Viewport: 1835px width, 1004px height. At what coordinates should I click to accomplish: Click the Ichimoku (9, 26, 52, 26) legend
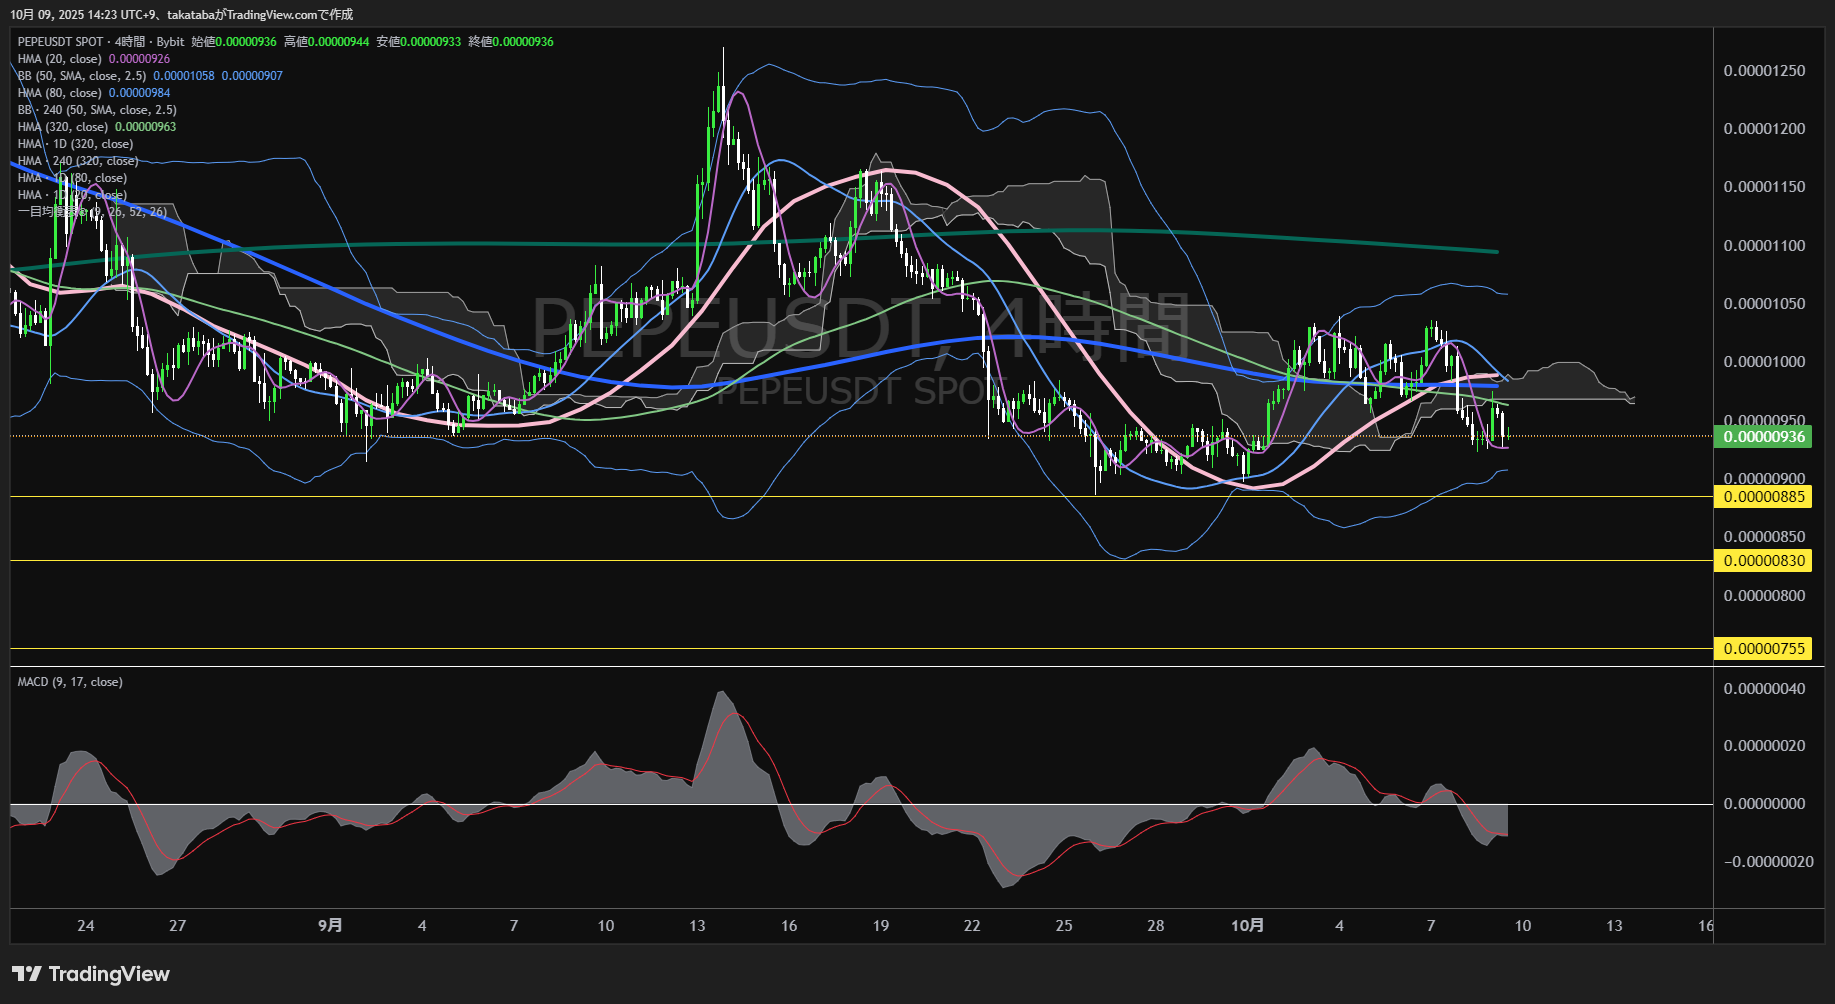[x=92, y=212]
